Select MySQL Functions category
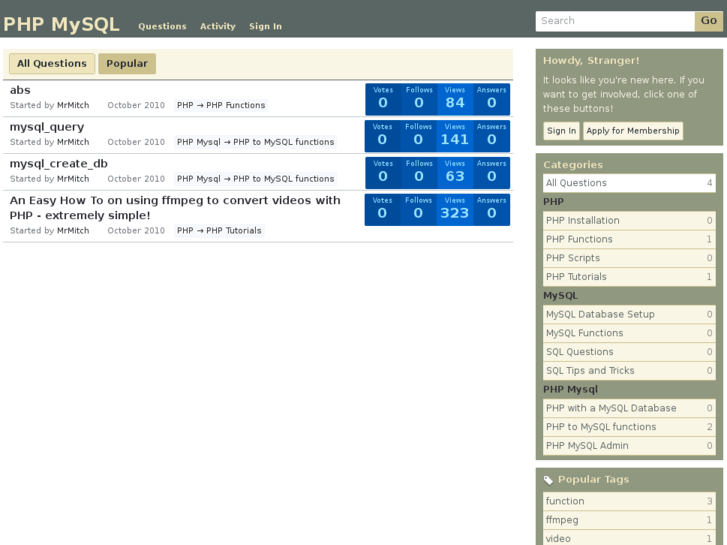 [x=629, y=333]
